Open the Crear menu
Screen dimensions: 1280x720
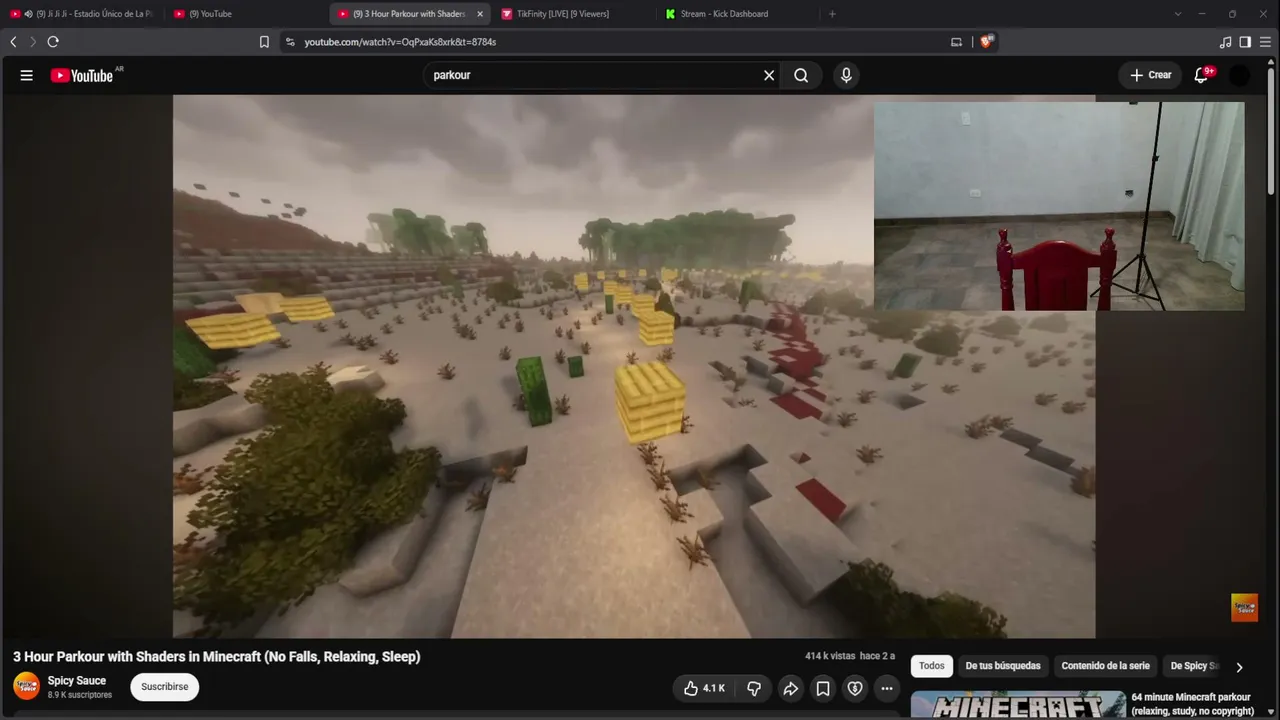(1150, 75)
